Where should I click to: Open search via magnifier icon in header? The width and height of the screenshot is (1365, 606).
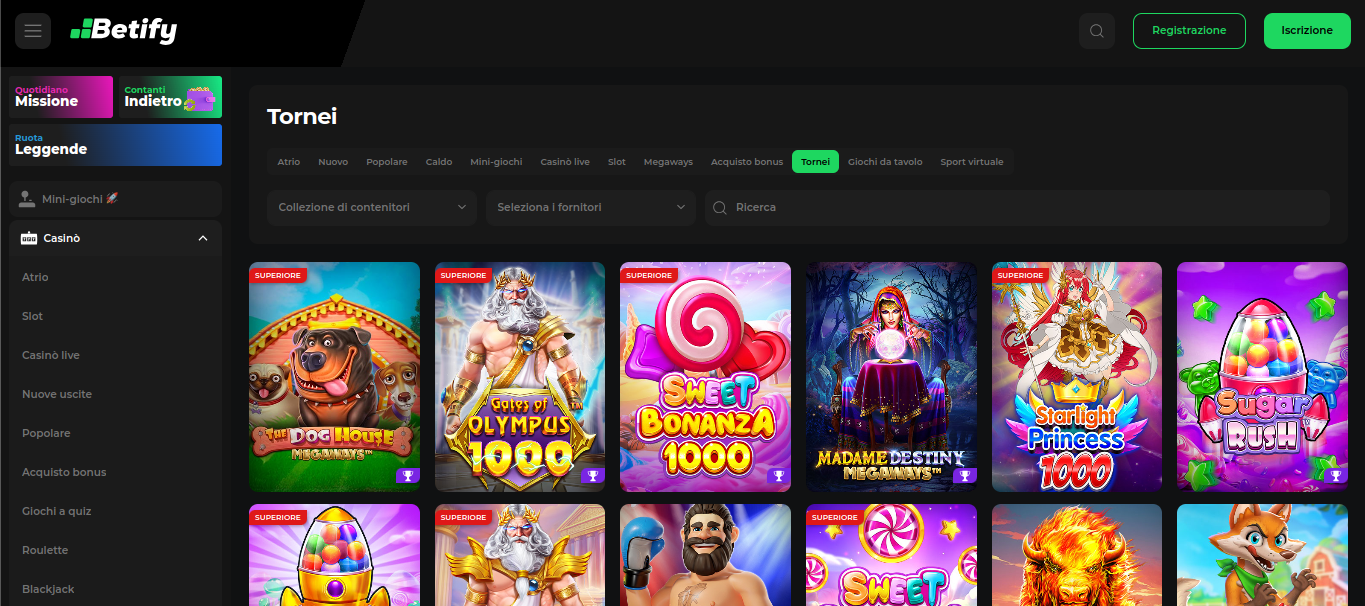point(1097,31)
